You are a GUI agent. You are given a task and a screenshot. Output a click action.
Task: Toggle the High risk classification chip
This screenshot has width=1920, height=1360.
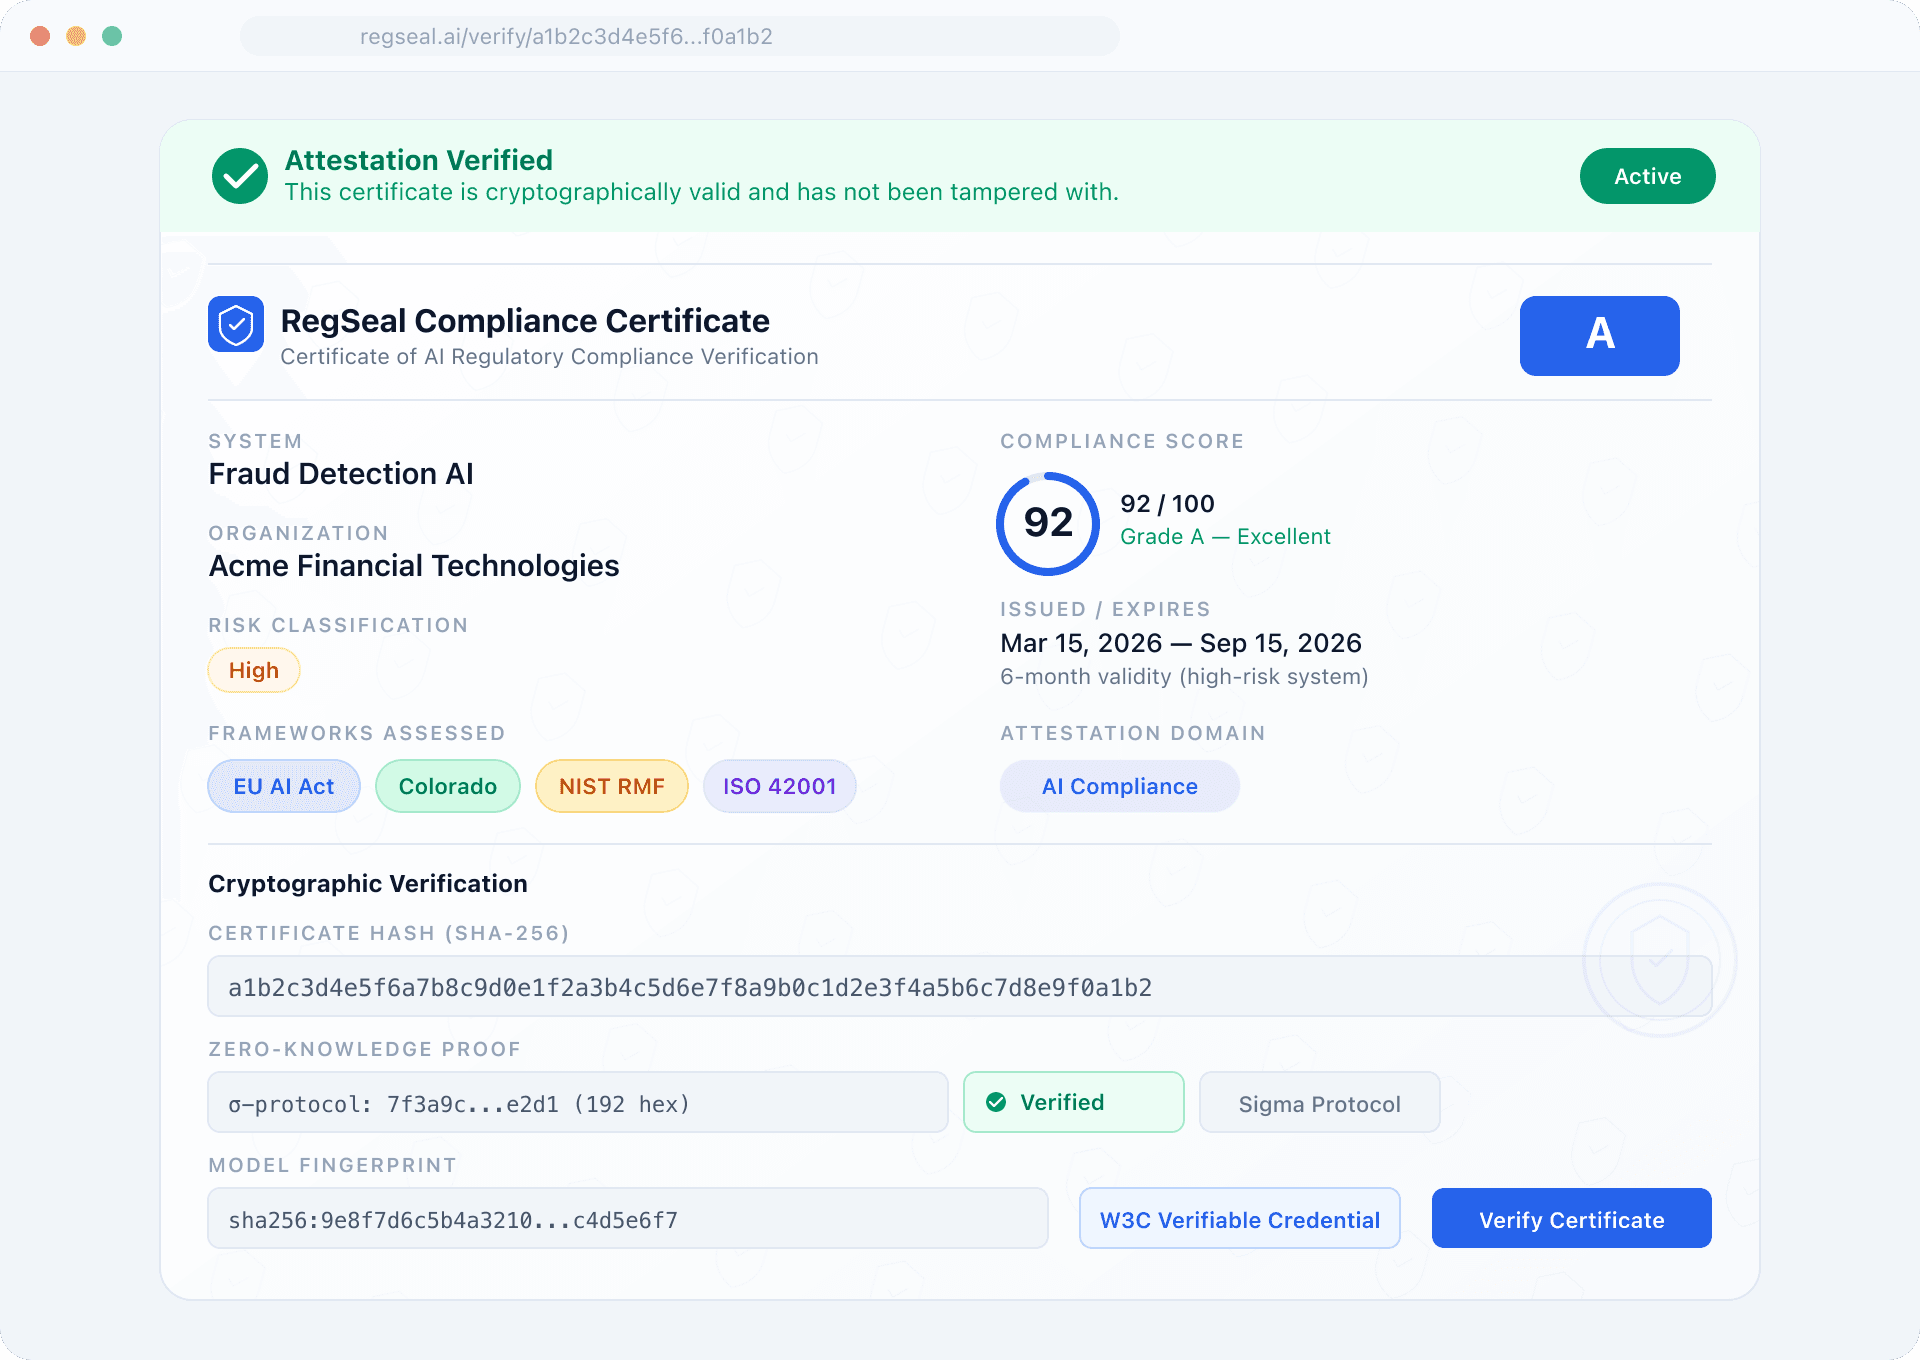click(253, 670)
